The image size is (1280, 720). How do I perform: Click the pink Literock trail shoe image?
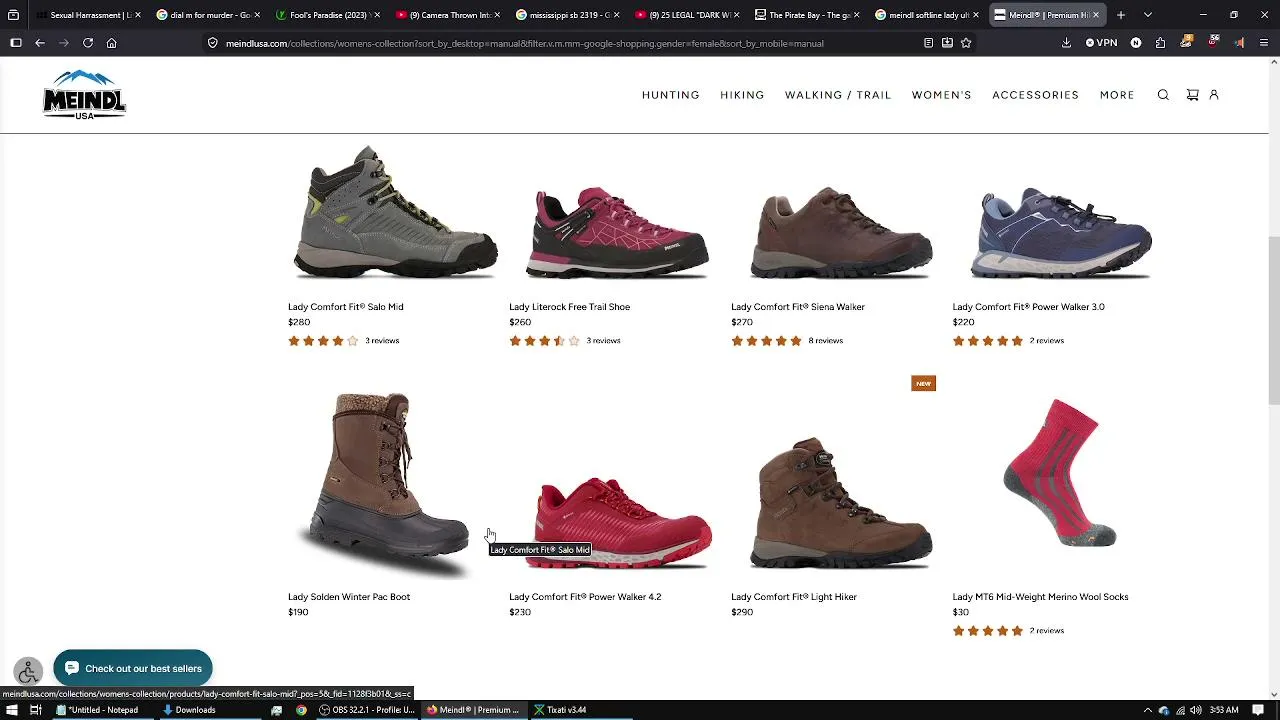point(617,232)
